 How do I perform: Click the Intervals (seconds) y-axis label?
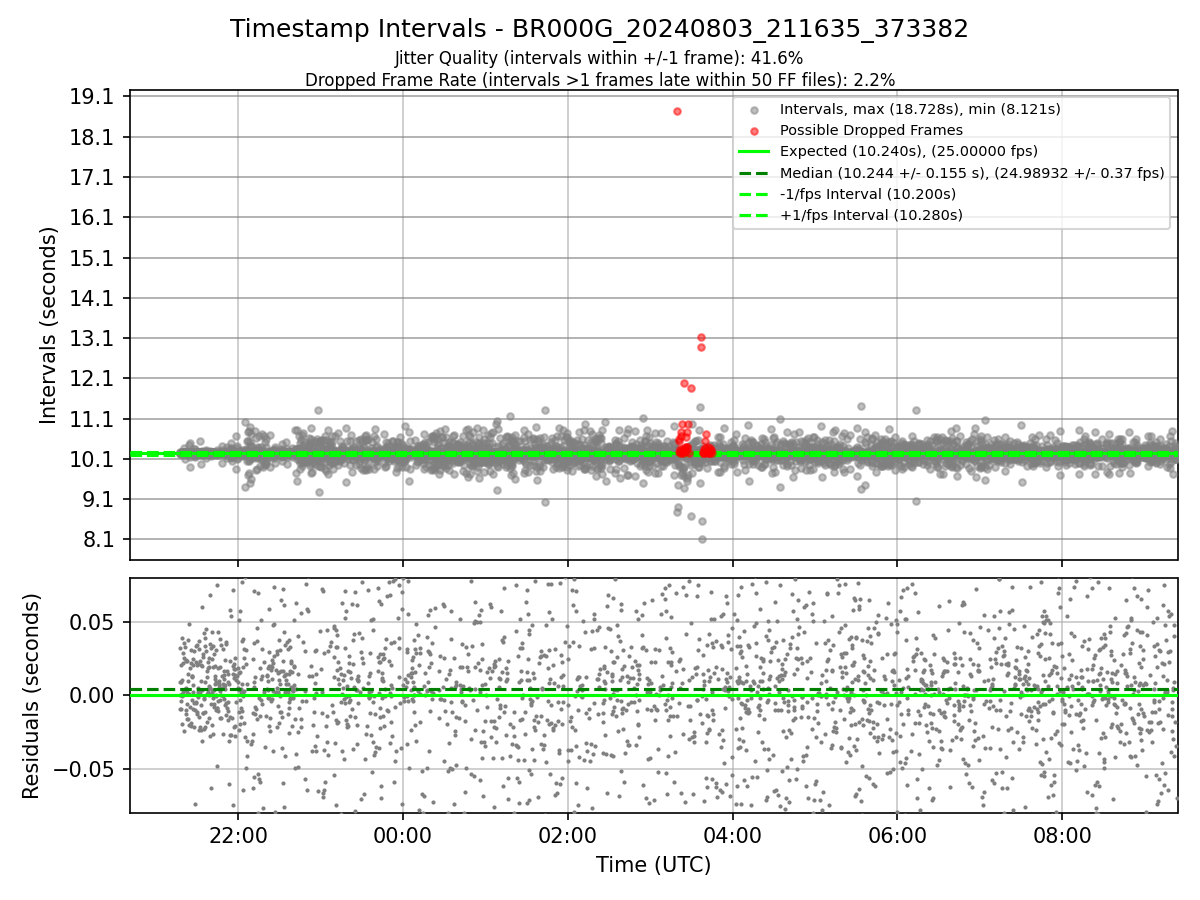coord(49,325)
